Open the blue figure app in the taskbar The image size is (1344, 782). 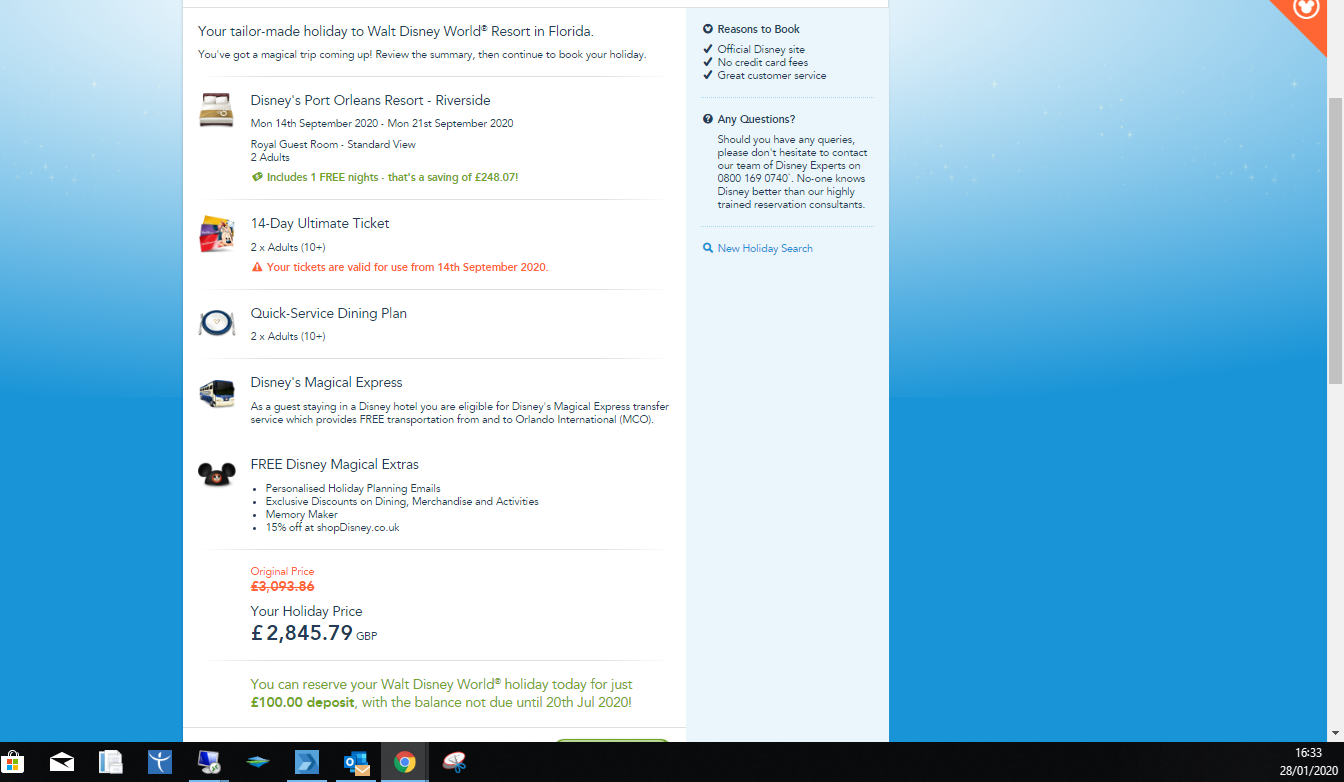pyautogui.click(x=160, y=763)
